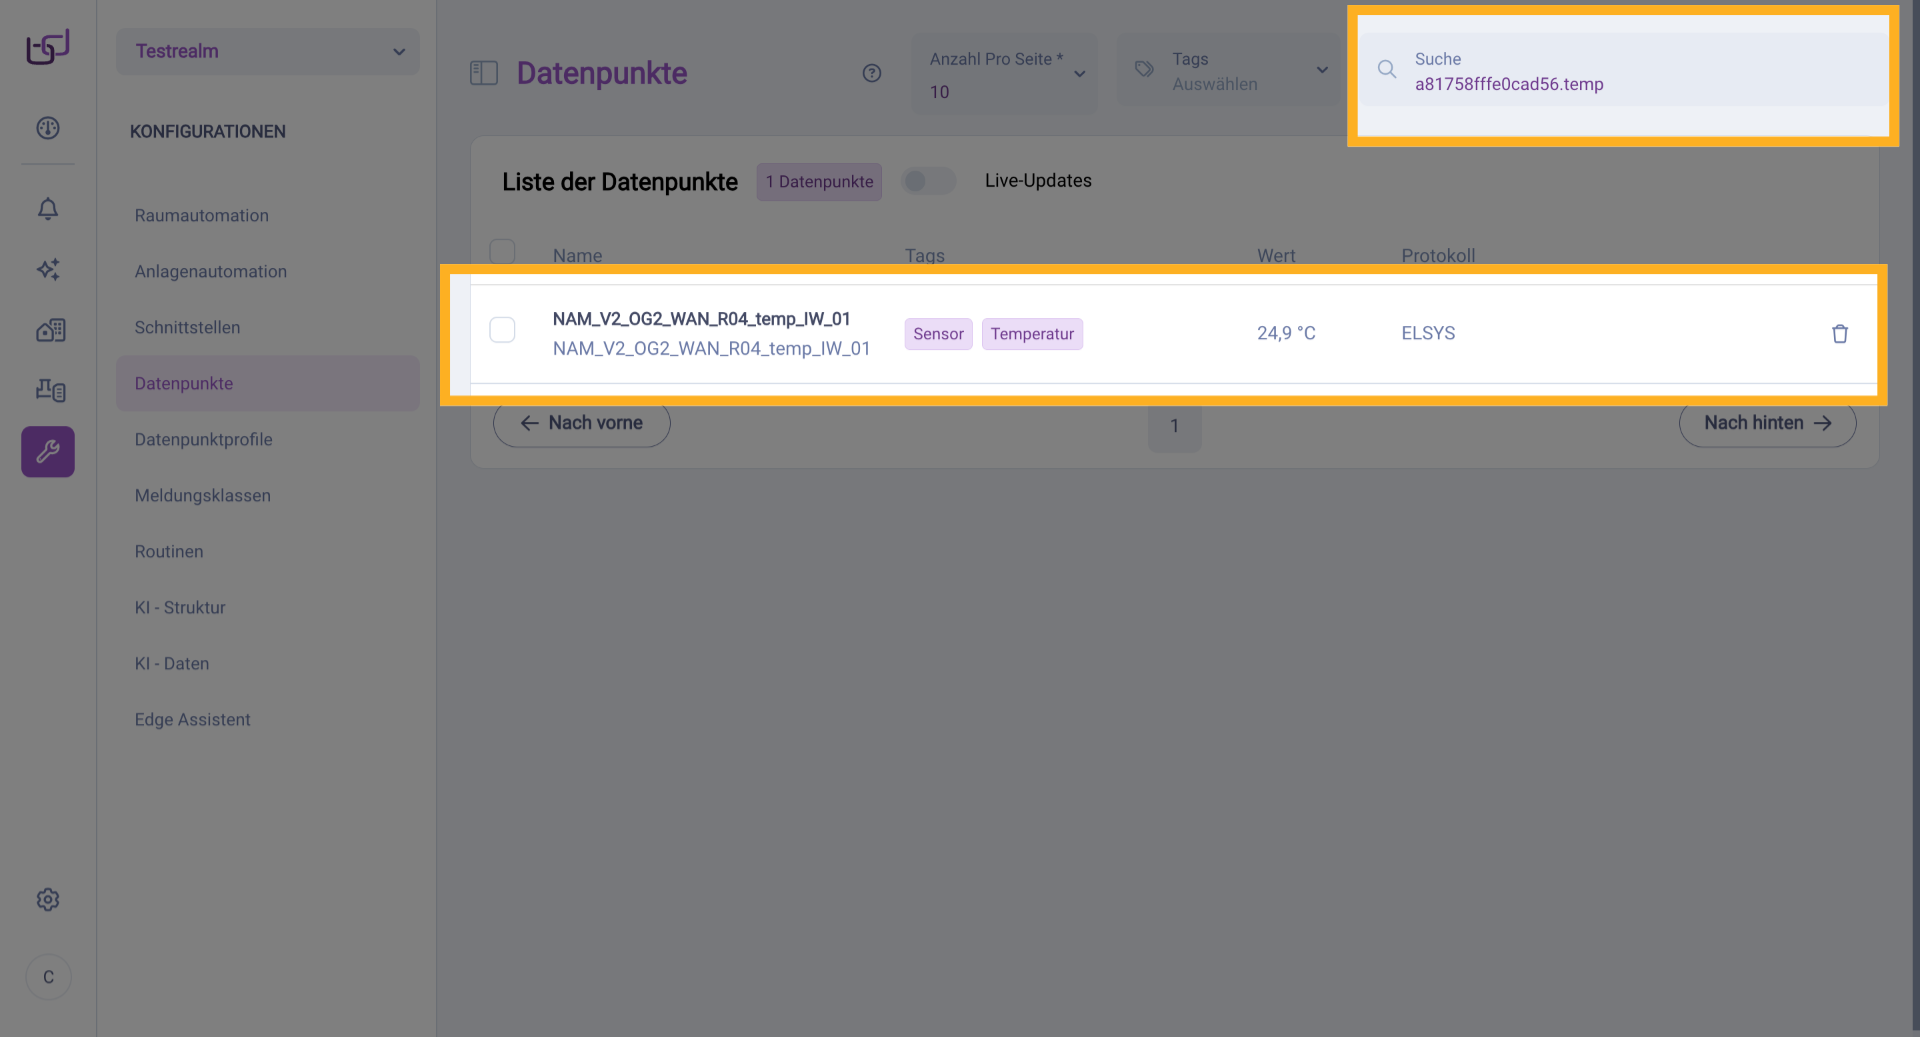Screen dimensions: 1920x1037
Task: Open the dashboard icon in left rail
Action: (48, 128)
